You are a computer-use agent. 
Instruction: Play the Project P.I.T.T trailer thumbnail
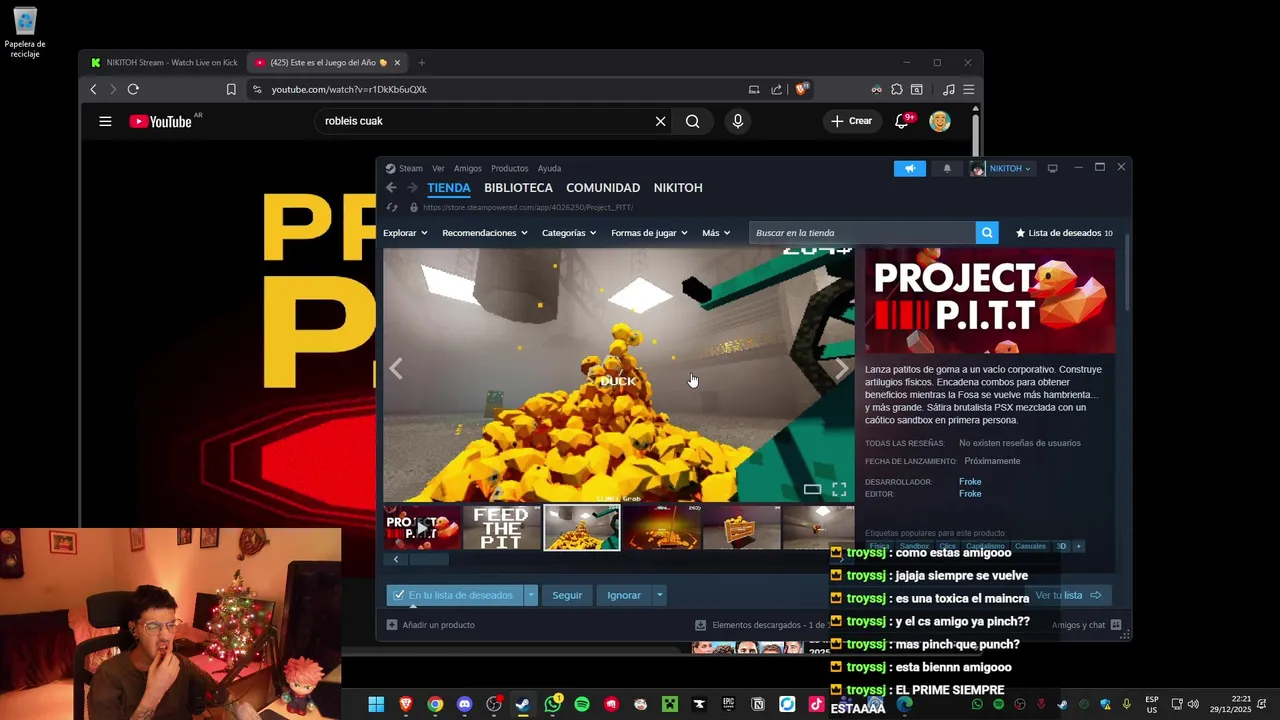(x=423, y=528)
